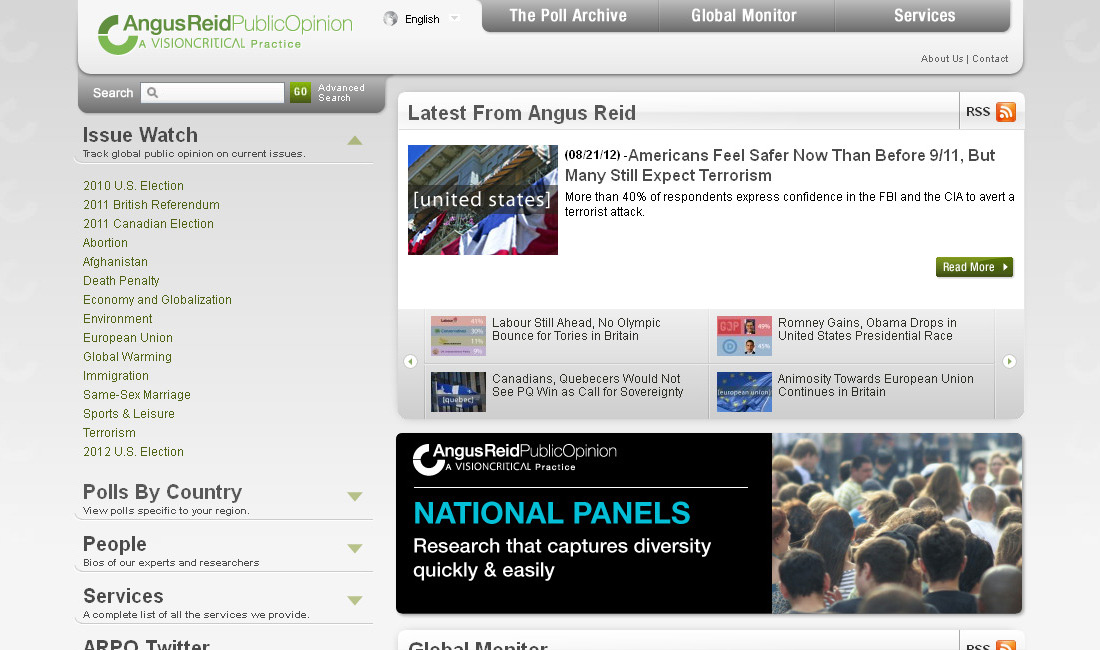
Task: Select the Afghanistan issue link
Action: [115, 262]
